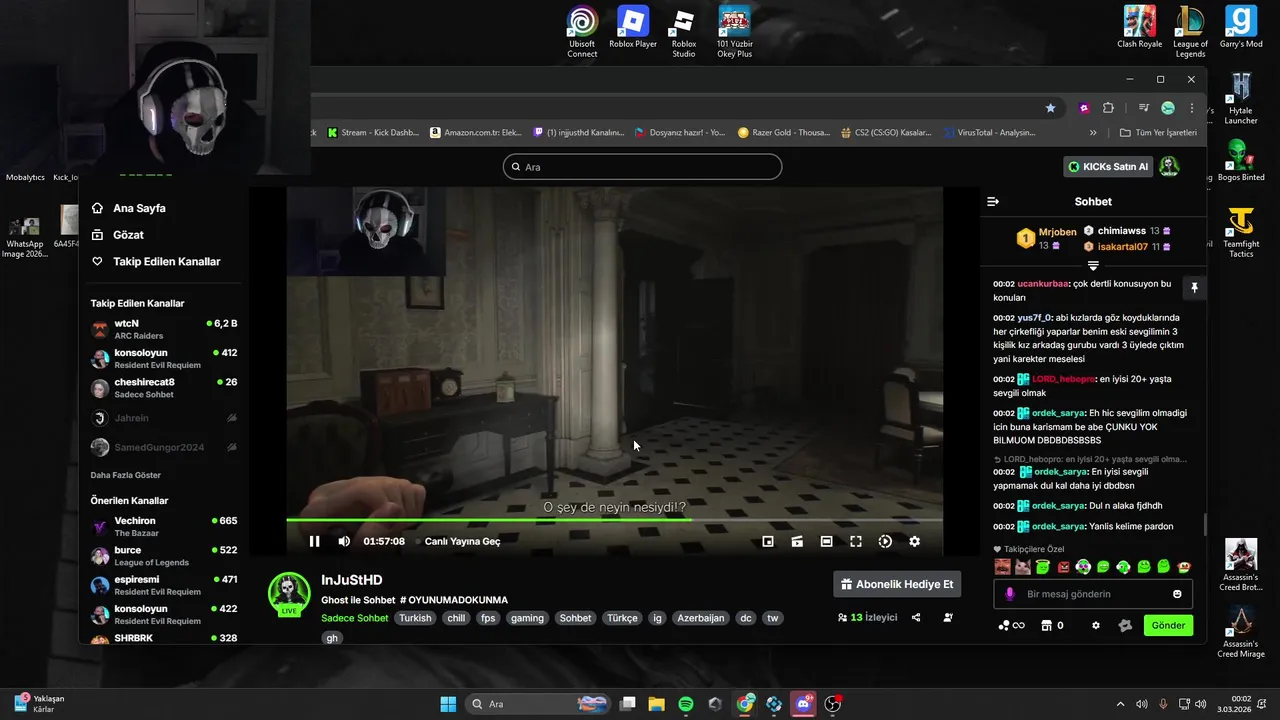
Task: Click the follow user icon
Action: [948, 618]
